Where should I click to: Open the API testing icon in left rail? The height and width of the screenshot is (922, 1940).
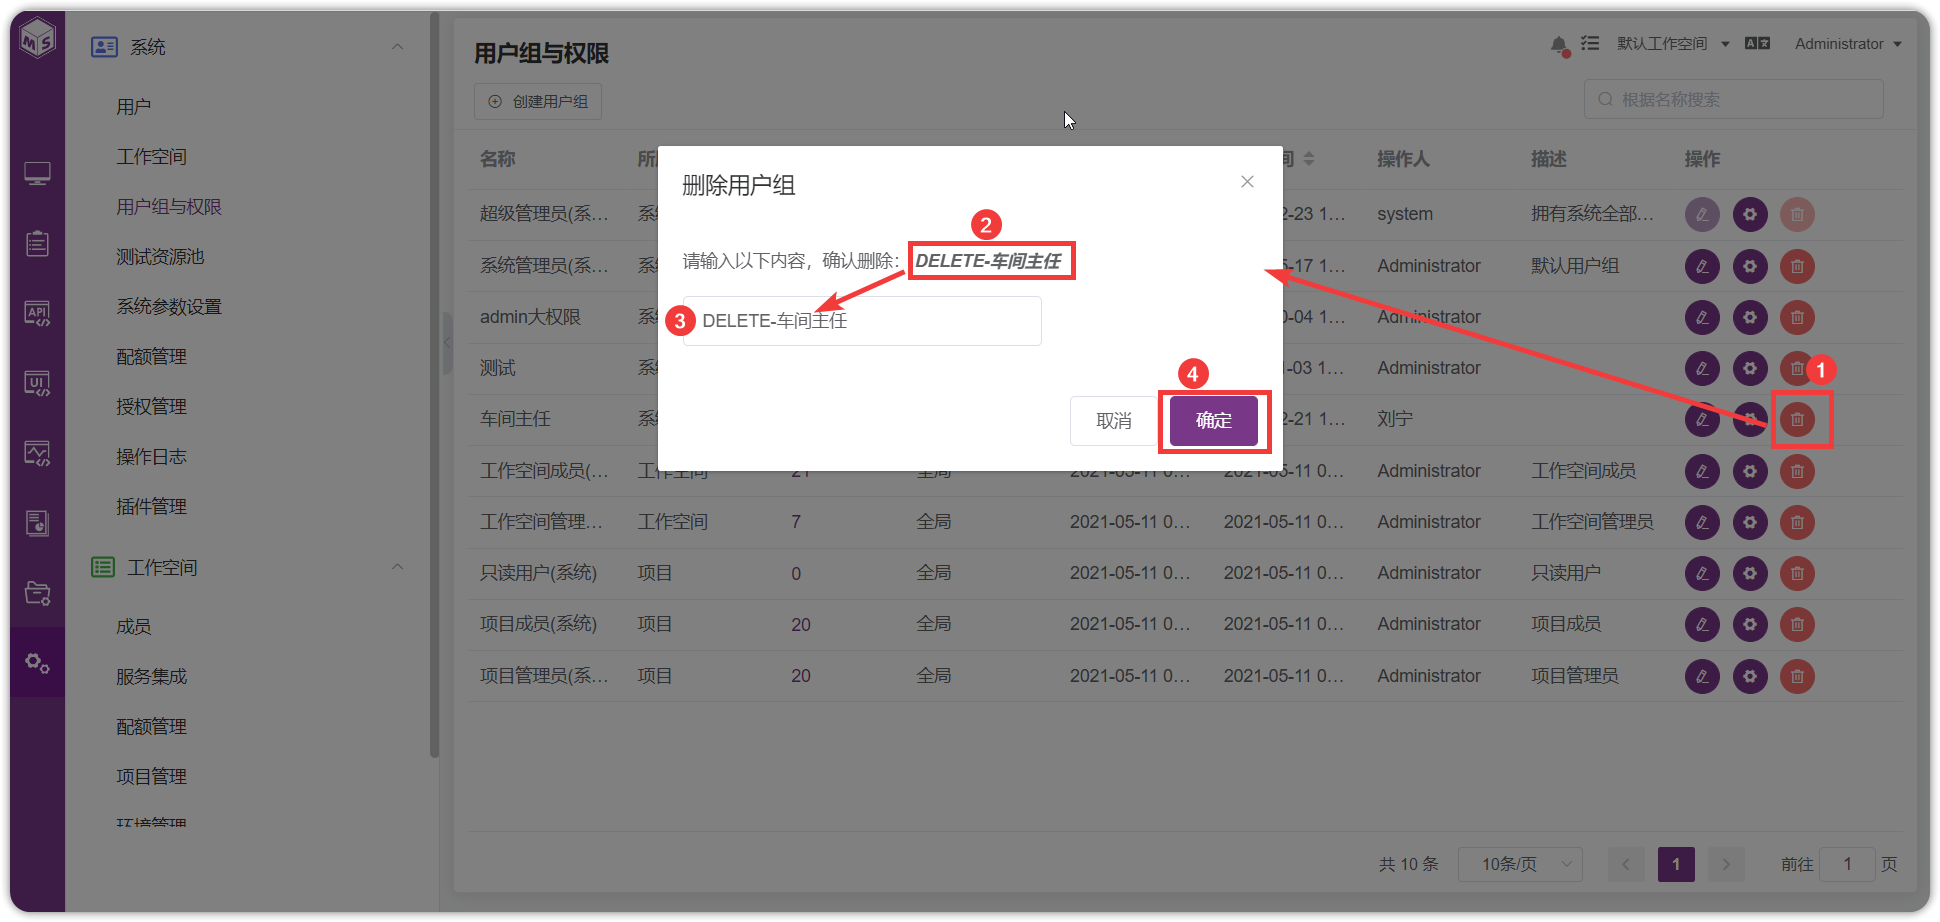(x=38, y=314)
